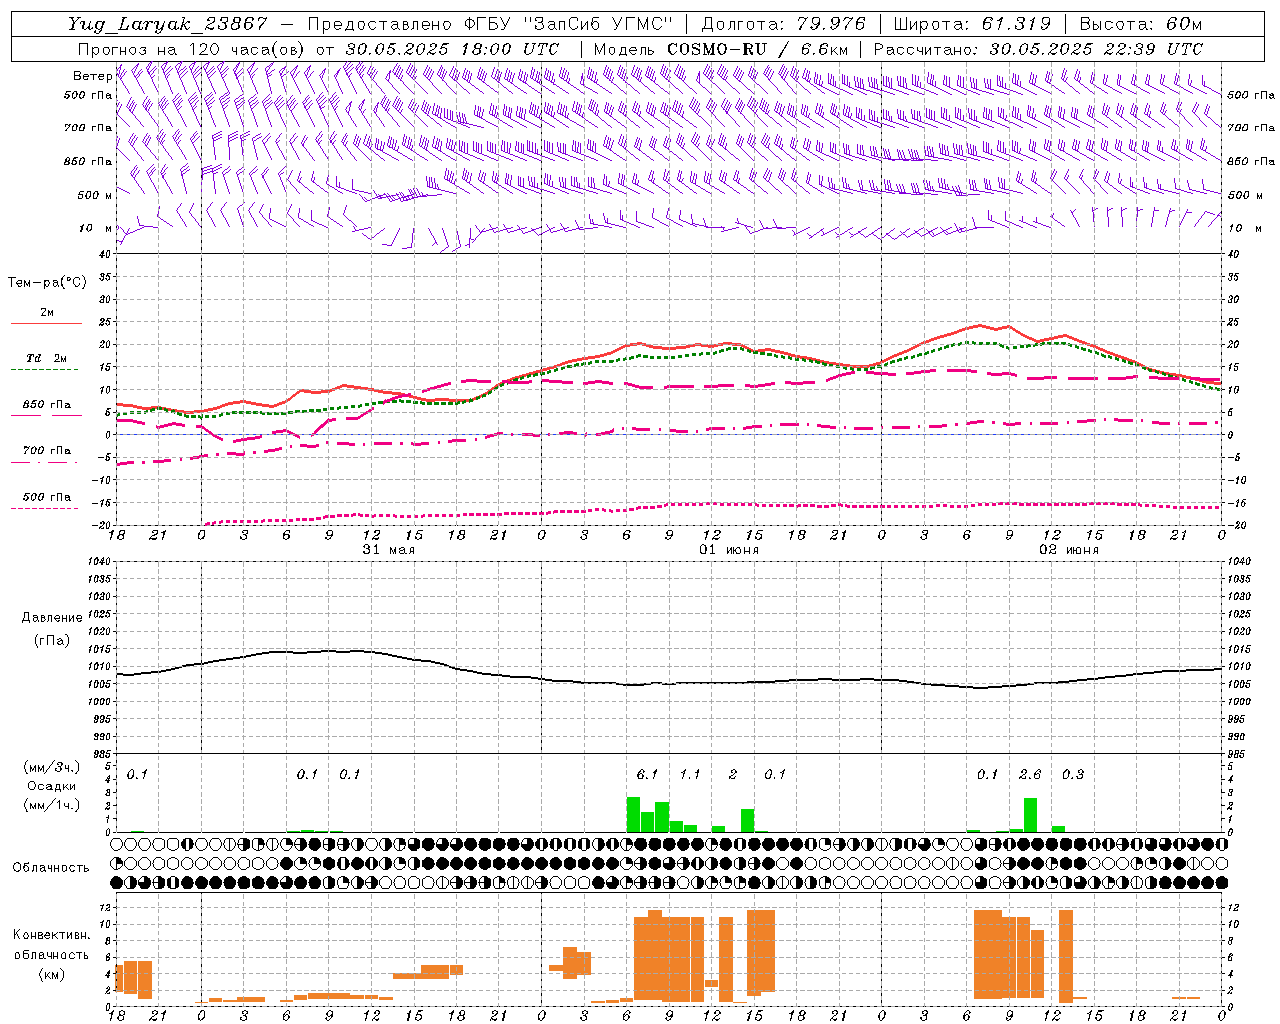1280x1024 pixels.
Task: Click forecast start time 30.05.2025 18:00 UTC
Action: pos(452,49)
